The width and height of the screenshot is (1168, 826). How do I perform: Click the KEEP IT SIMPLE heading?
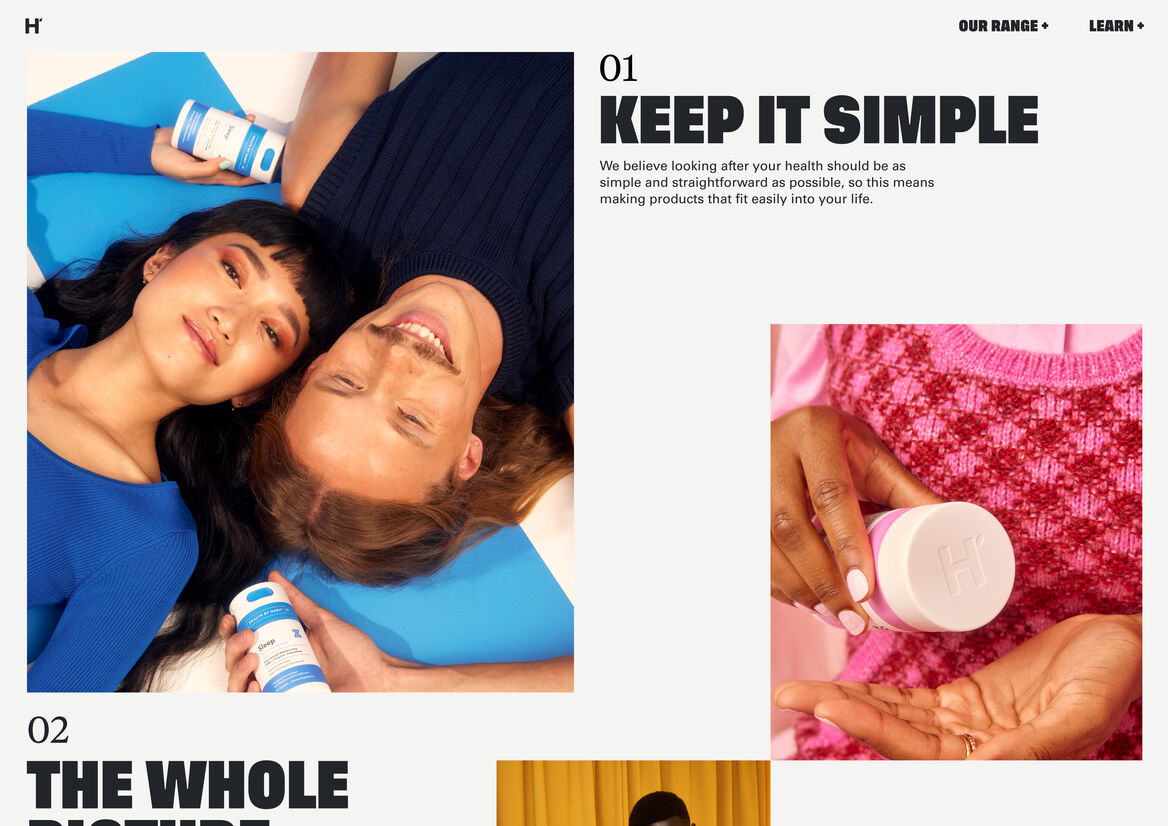tap(819, 119)
